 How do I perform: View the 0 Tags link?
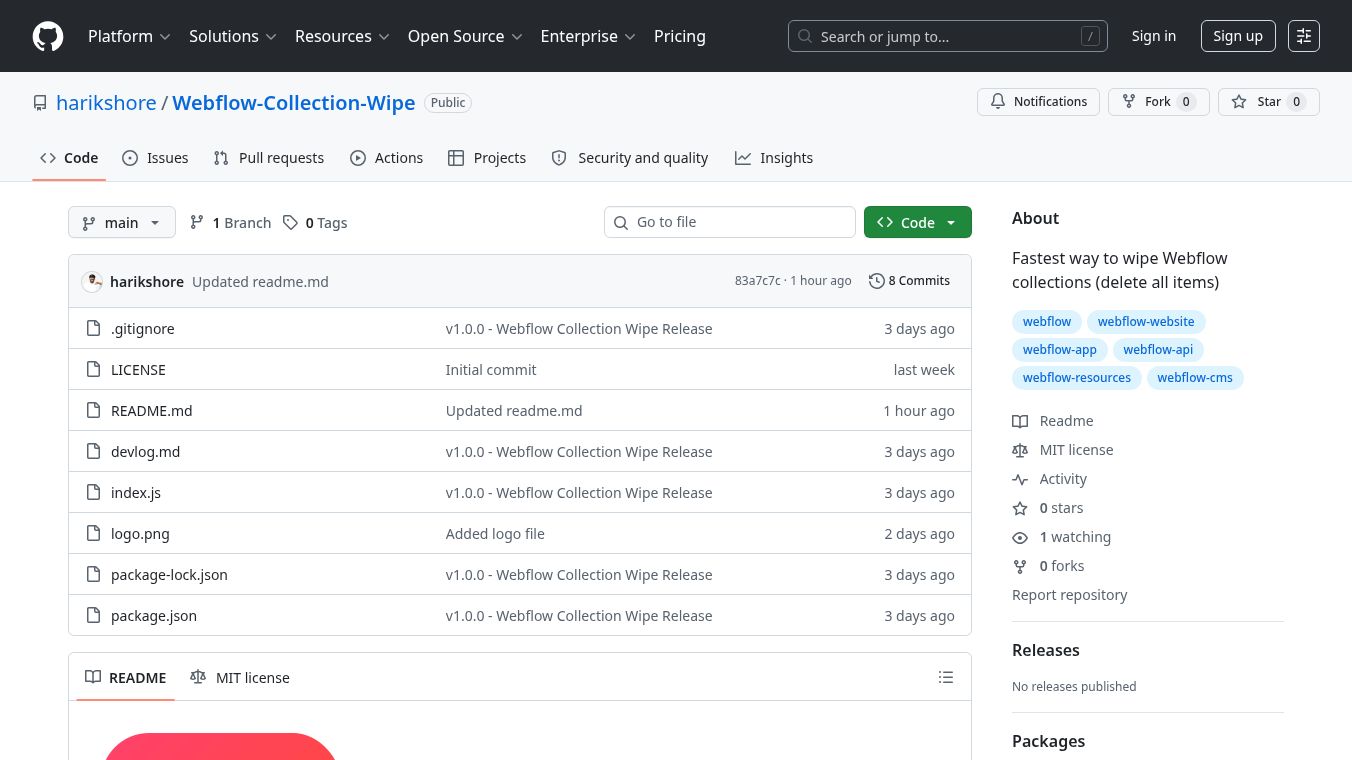point(315,222)
